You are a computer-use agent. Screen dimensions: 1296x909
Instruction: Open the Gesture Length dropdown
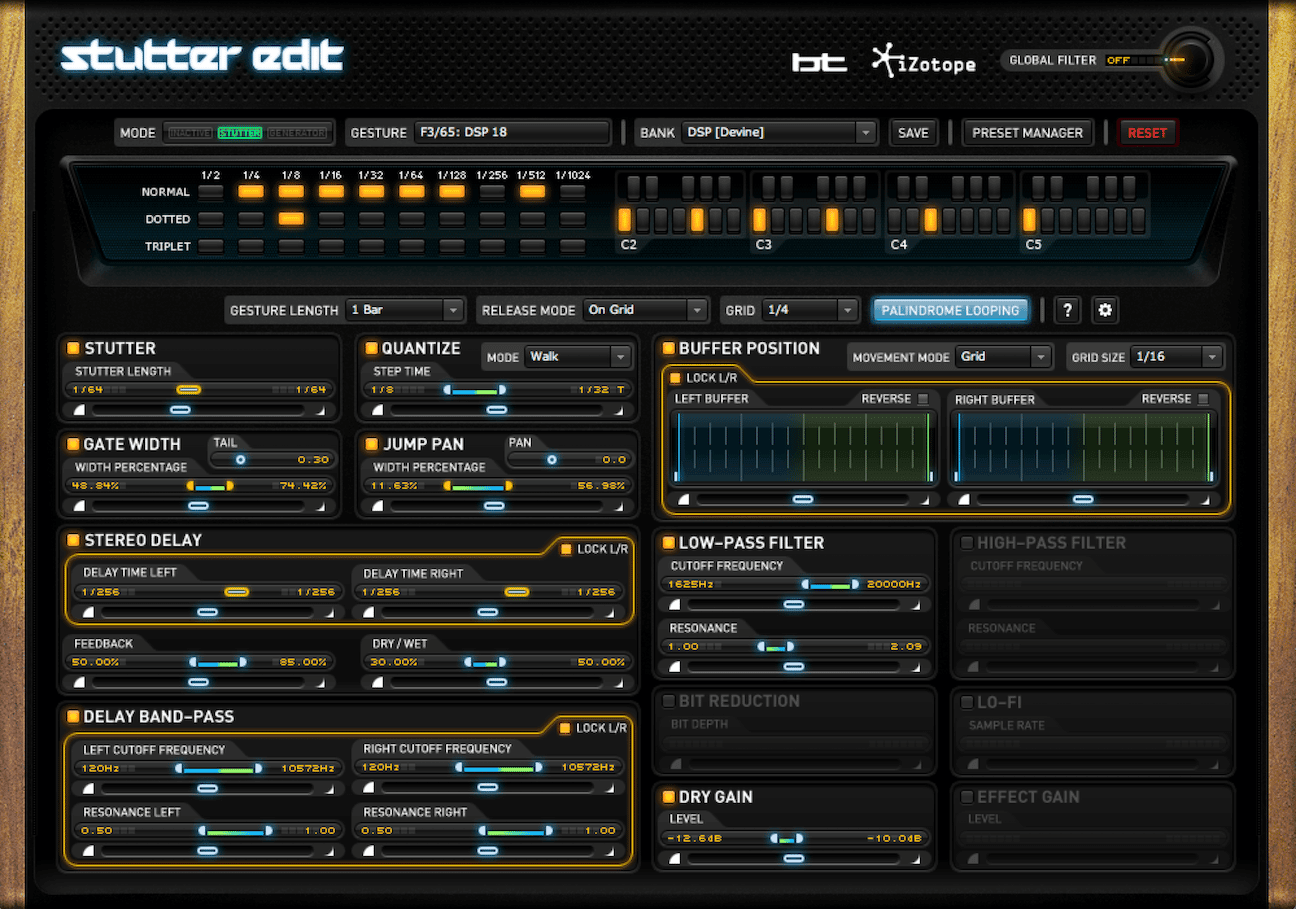tap(404, 310)
